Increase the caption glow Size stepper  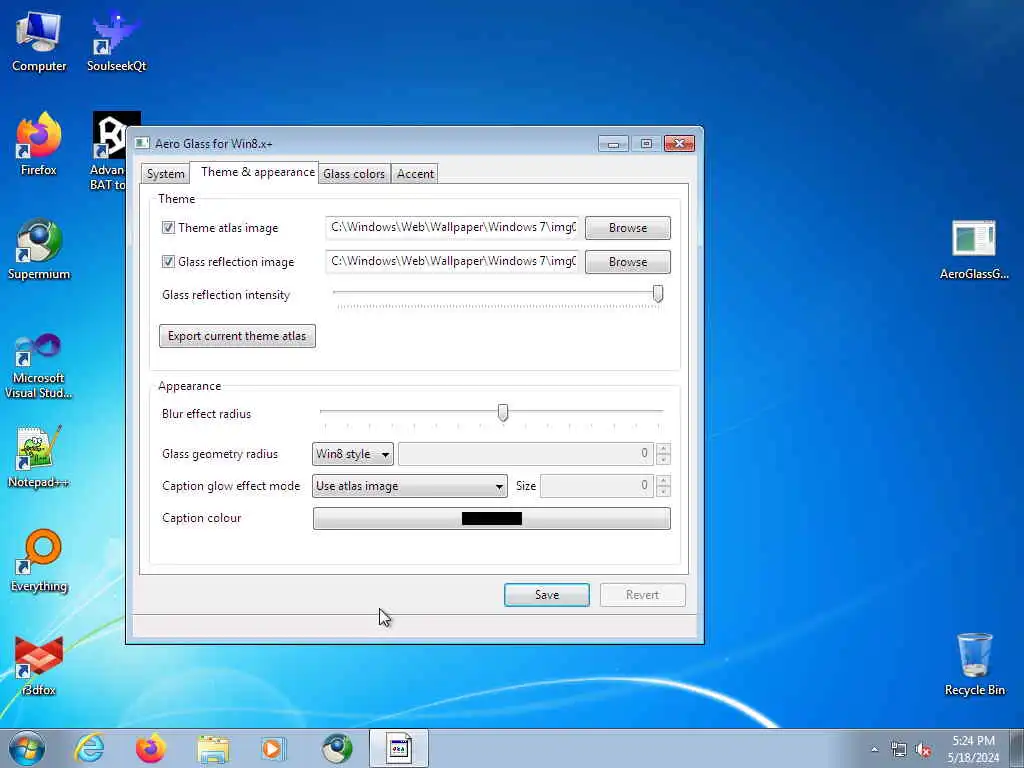coord(664,481)
